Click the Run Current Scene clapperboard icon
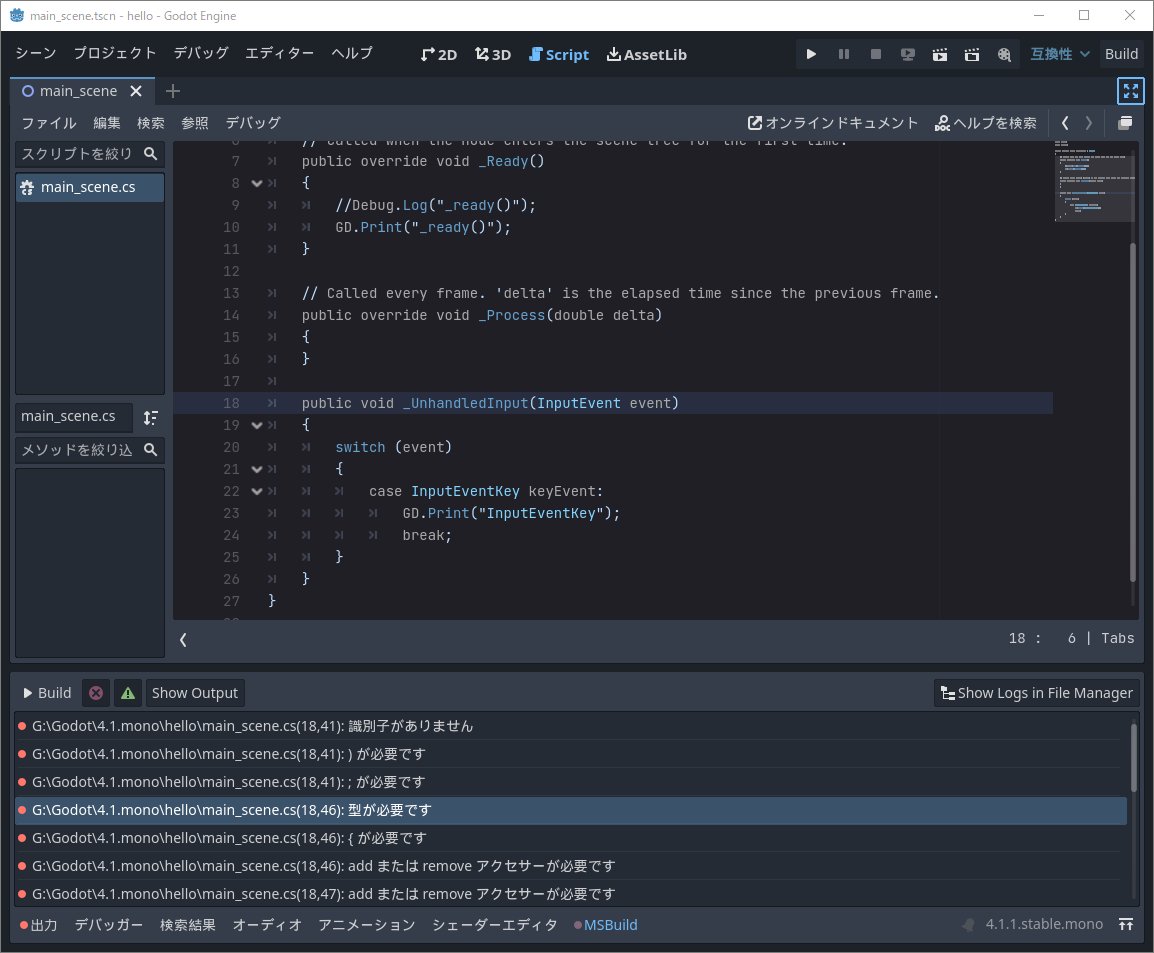 pyautogui.click(x=940, y=54)
